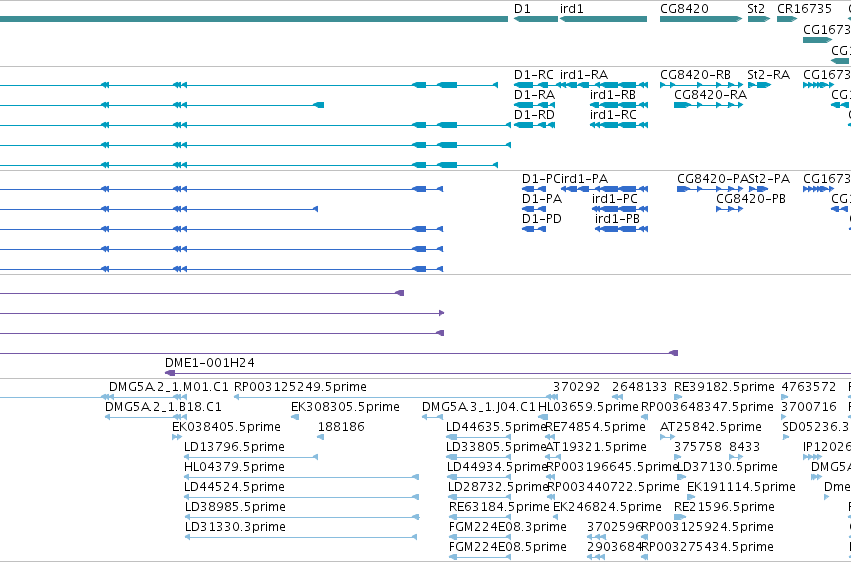Select the LD13796.5prime EST label
The width and height of the screenshot is (851, 562).
tap(234, 448)
